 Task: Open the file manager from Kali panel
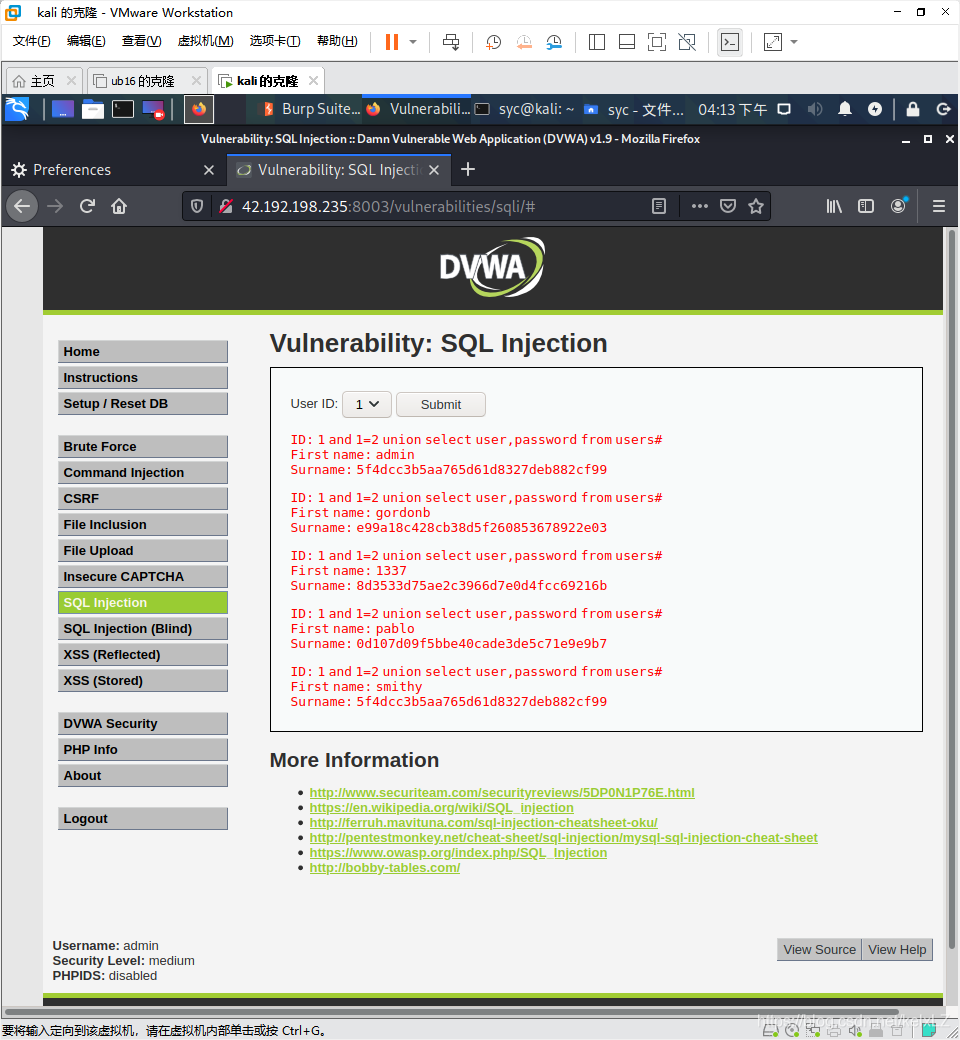pos(92,109)
